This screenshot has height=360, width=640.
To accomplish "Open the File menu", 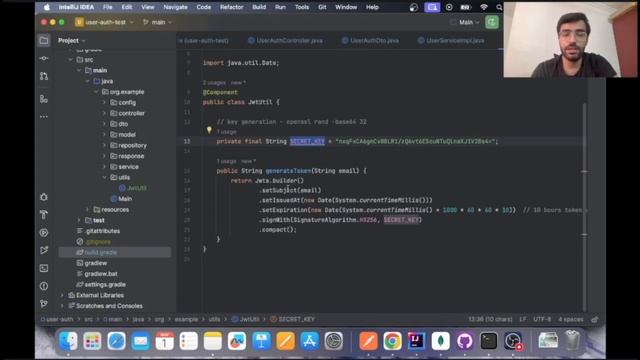I will coord(107,7).
